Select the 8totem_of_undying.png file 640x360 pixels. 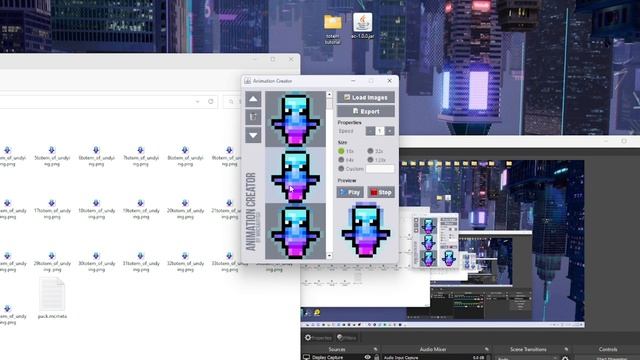click(185, 156)
